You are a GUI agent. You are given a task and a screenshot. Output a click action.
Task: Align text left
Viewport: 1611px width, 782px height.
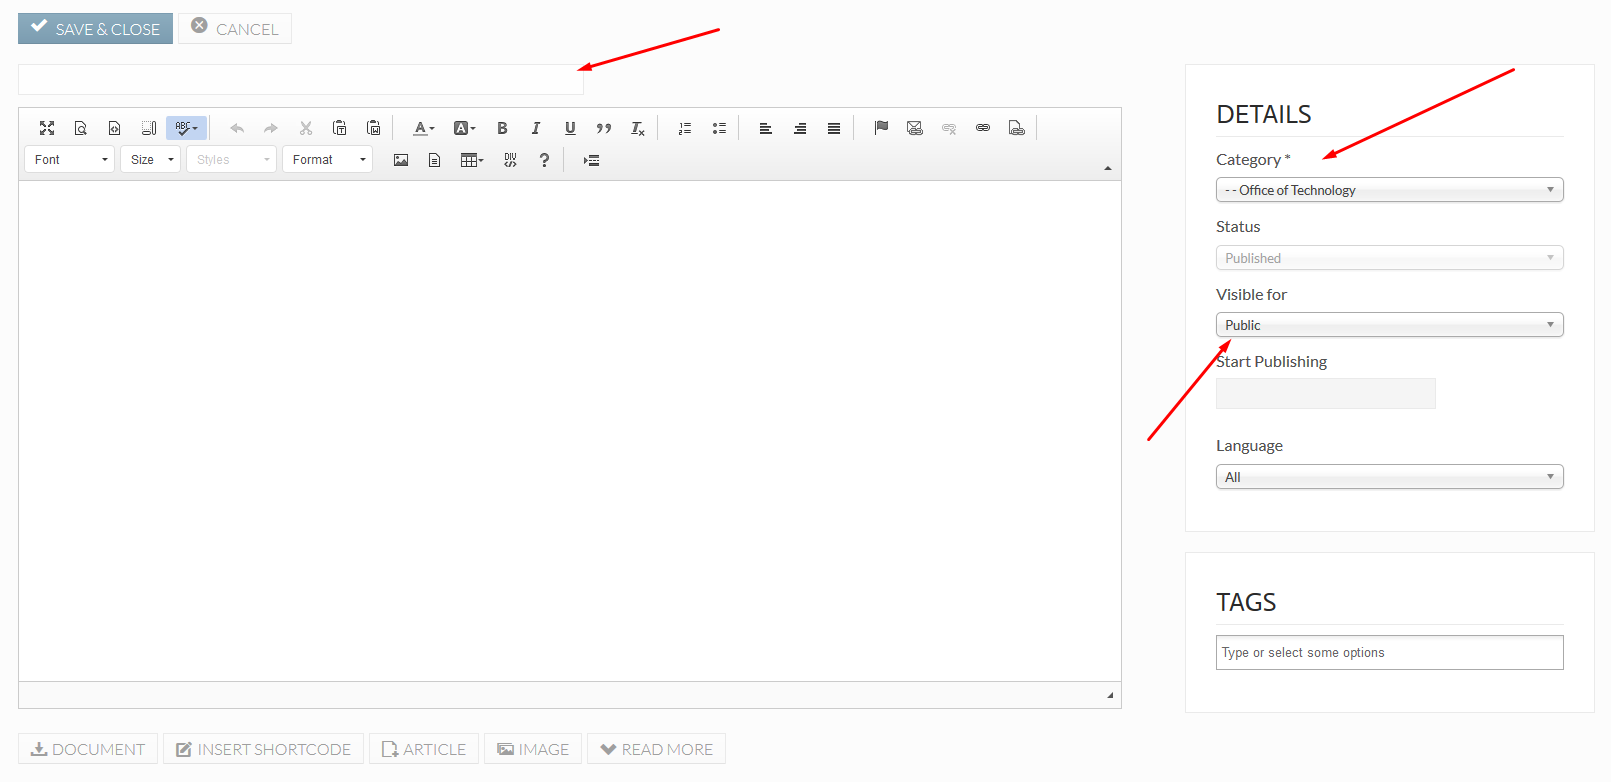tap(766, 128)
